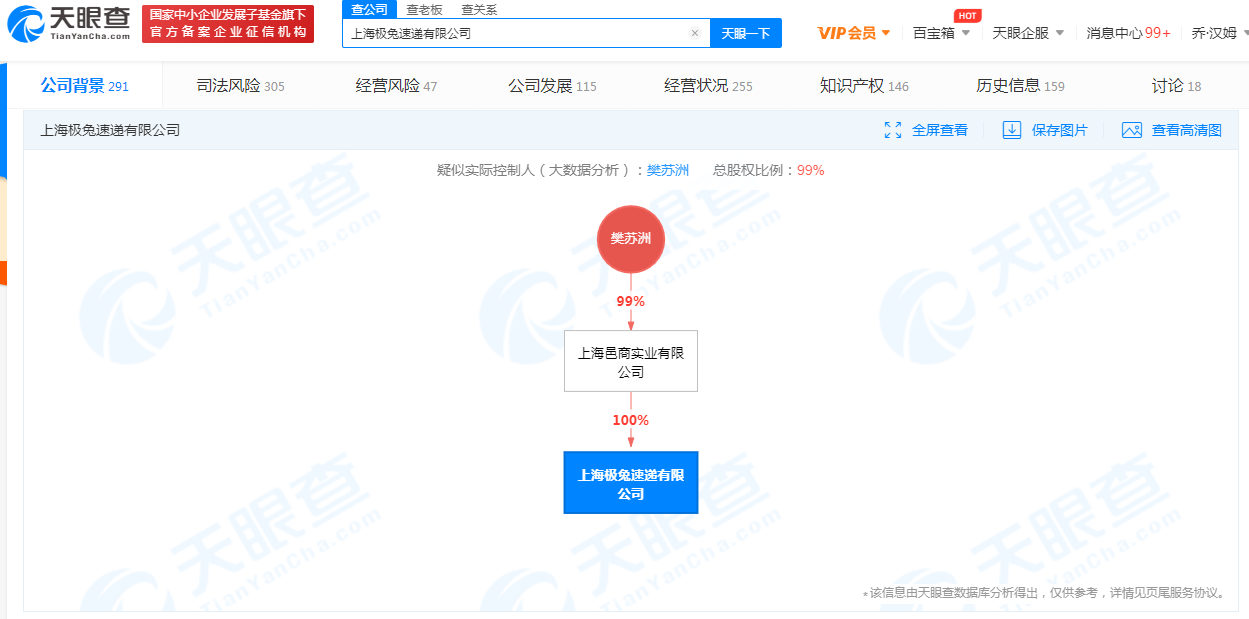Click the 查看高清图 link
Screen dimensions: 1249x619
tap(1187, 130)
